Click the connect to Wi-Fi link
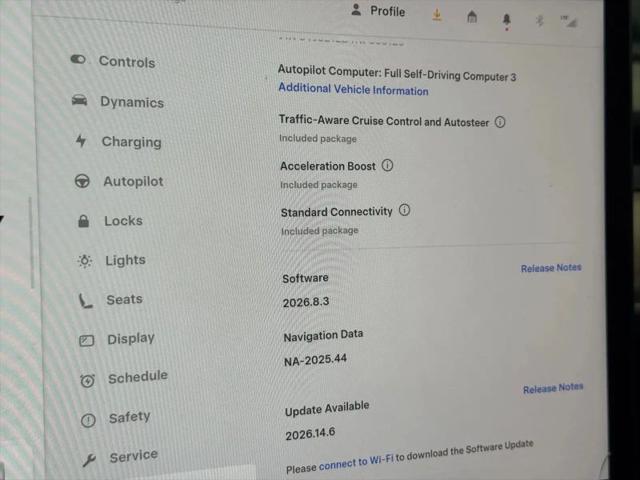 pos(356,463)
